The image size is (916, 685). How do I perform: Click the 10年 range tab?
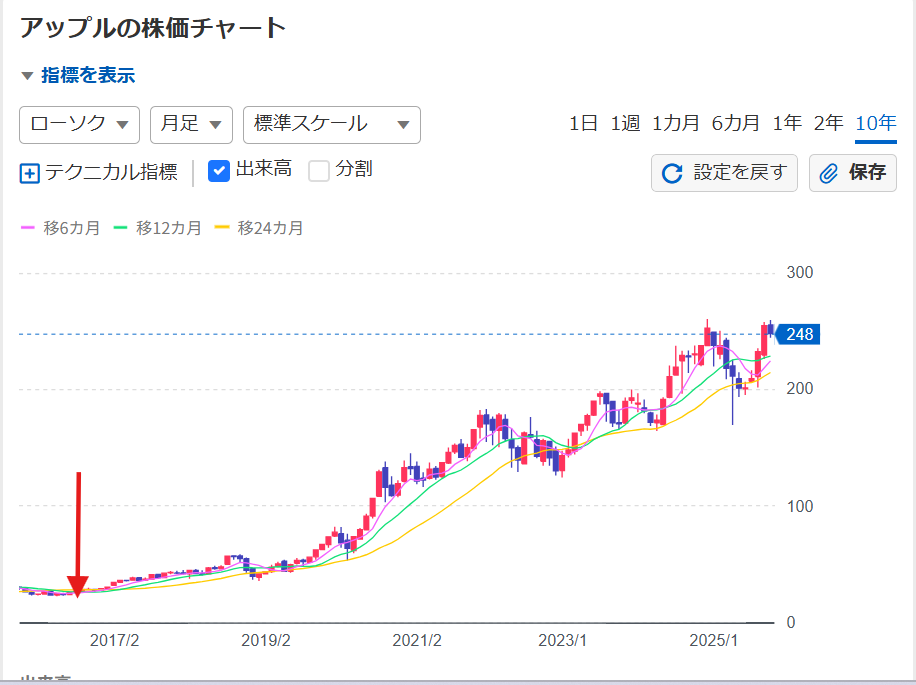(x=875, y=123)
